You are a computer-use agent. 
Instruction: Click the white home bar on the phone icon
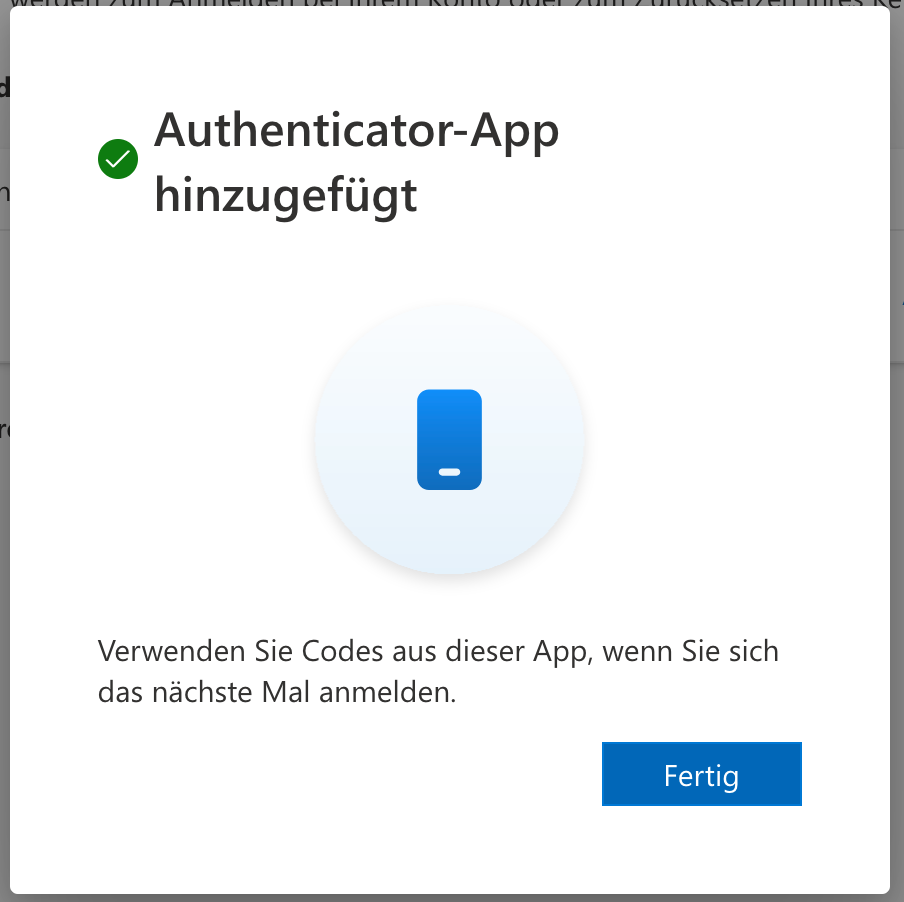pos(449,472)
